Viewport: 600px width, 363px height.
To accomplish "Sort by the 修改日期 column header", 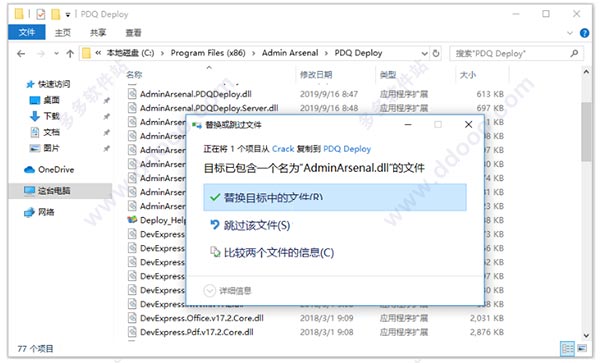I will (316, 75).
